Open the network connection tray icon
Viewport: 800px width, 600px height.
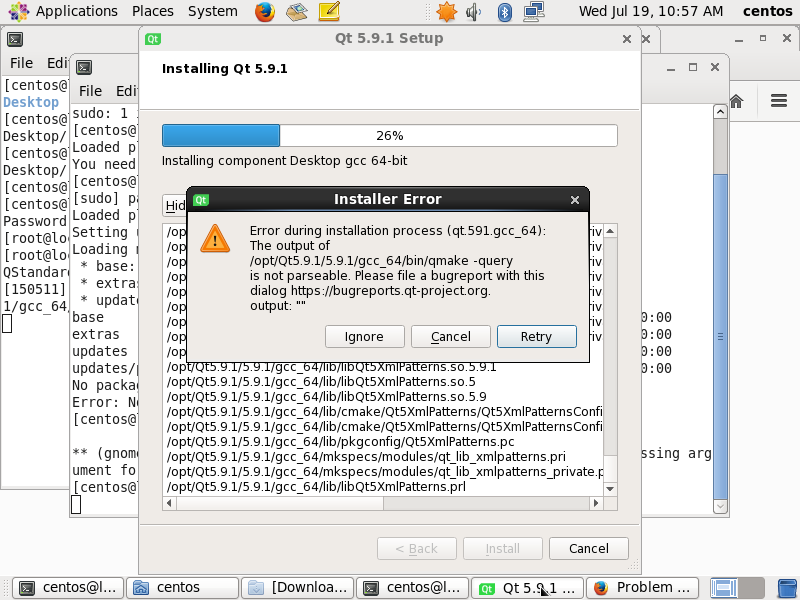point(534,11)
